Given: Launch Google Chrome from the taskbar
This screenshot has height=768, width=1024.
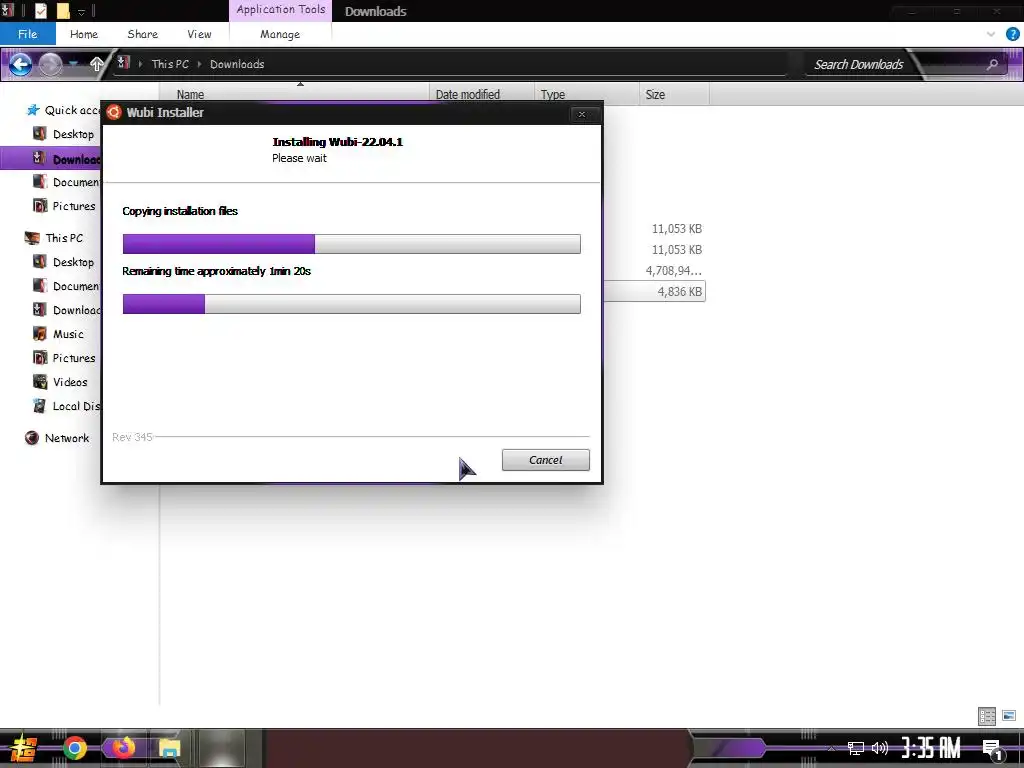Looking at the screenshot, I should pos(75,748).
